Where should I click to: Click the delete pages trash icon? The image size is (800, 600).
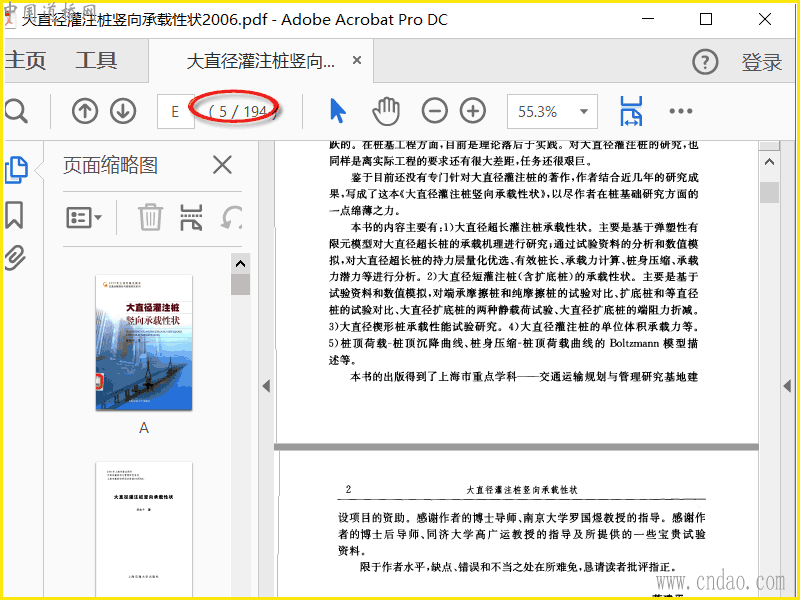151,218
